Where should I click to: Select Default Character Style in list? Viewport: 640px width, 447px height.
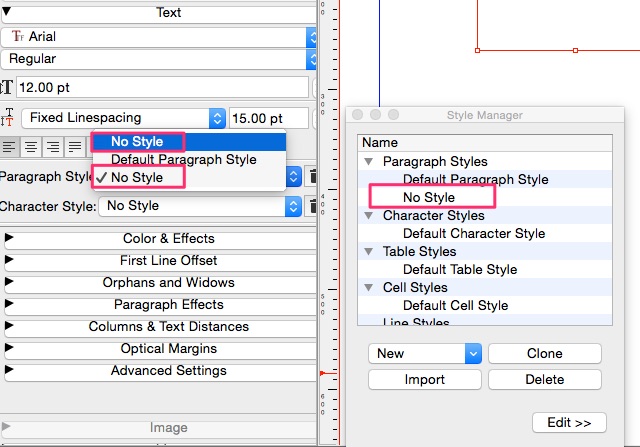(474, 233)
